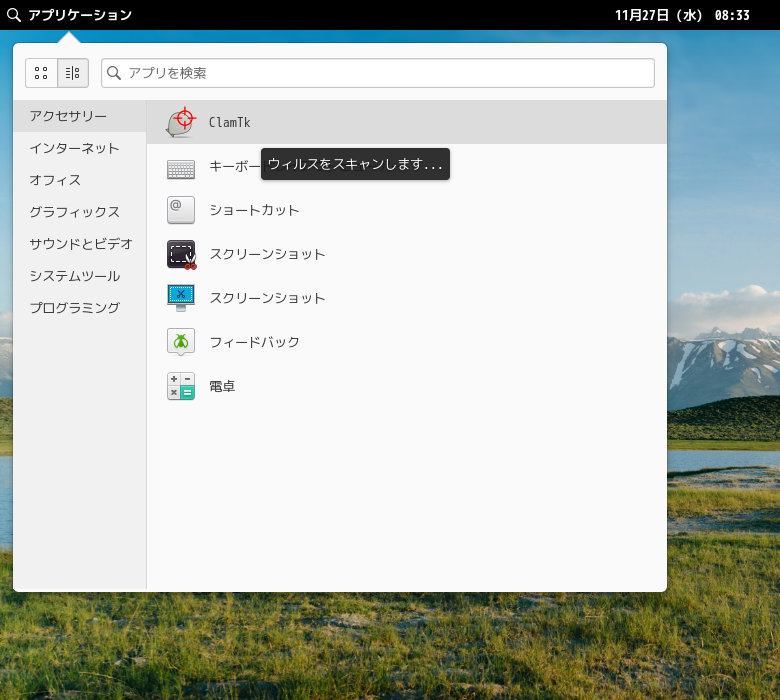The height and width of the screenshot is (700, 780).
Task: Open the サウンドとビデオ category
Action: tap(81, 244)
